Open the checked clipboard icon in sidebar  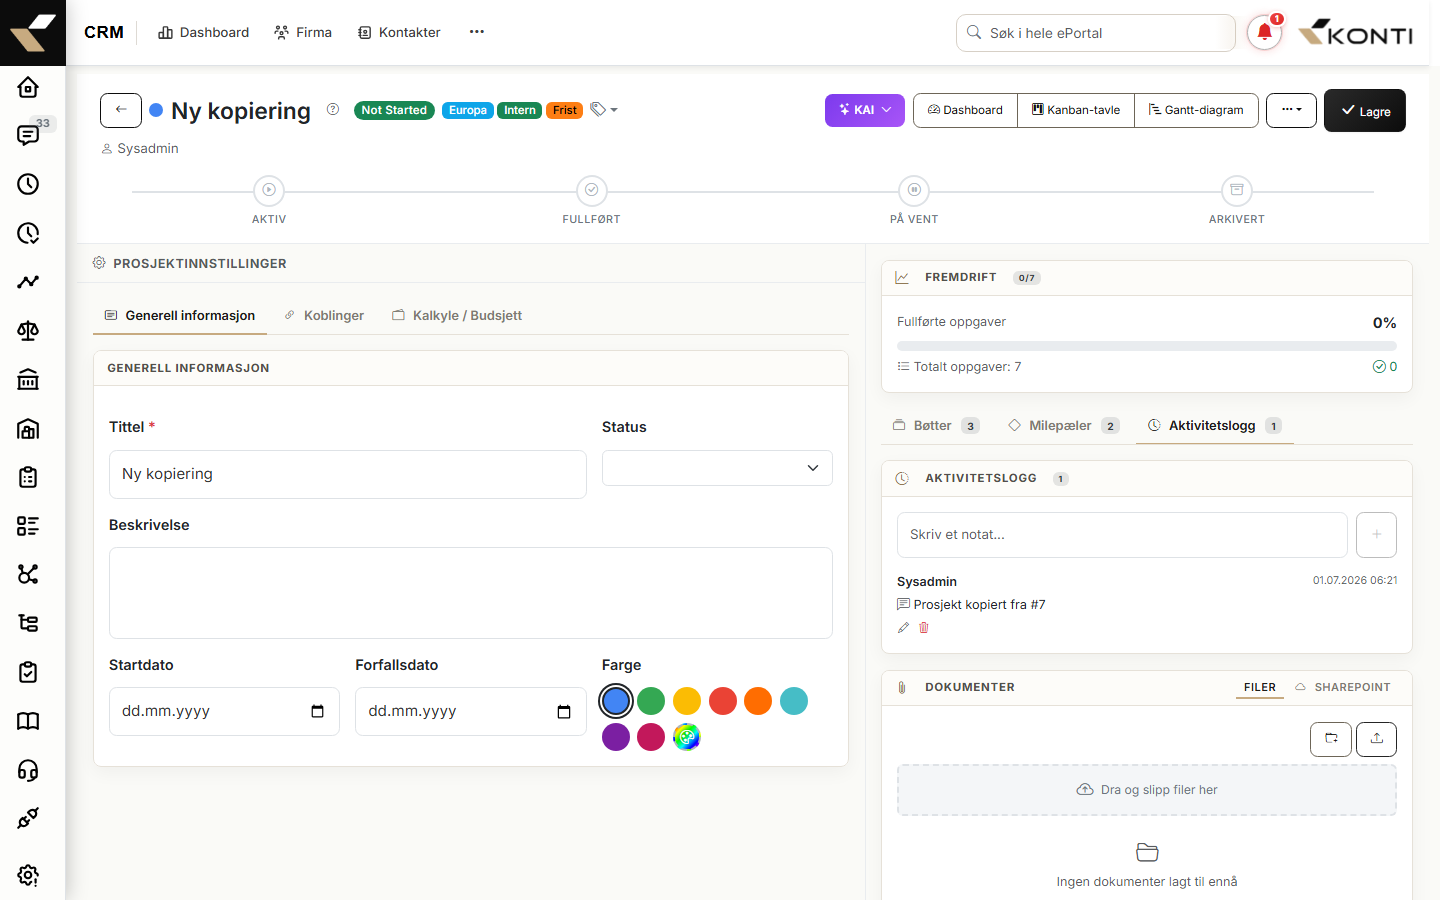tap(28, 672)
